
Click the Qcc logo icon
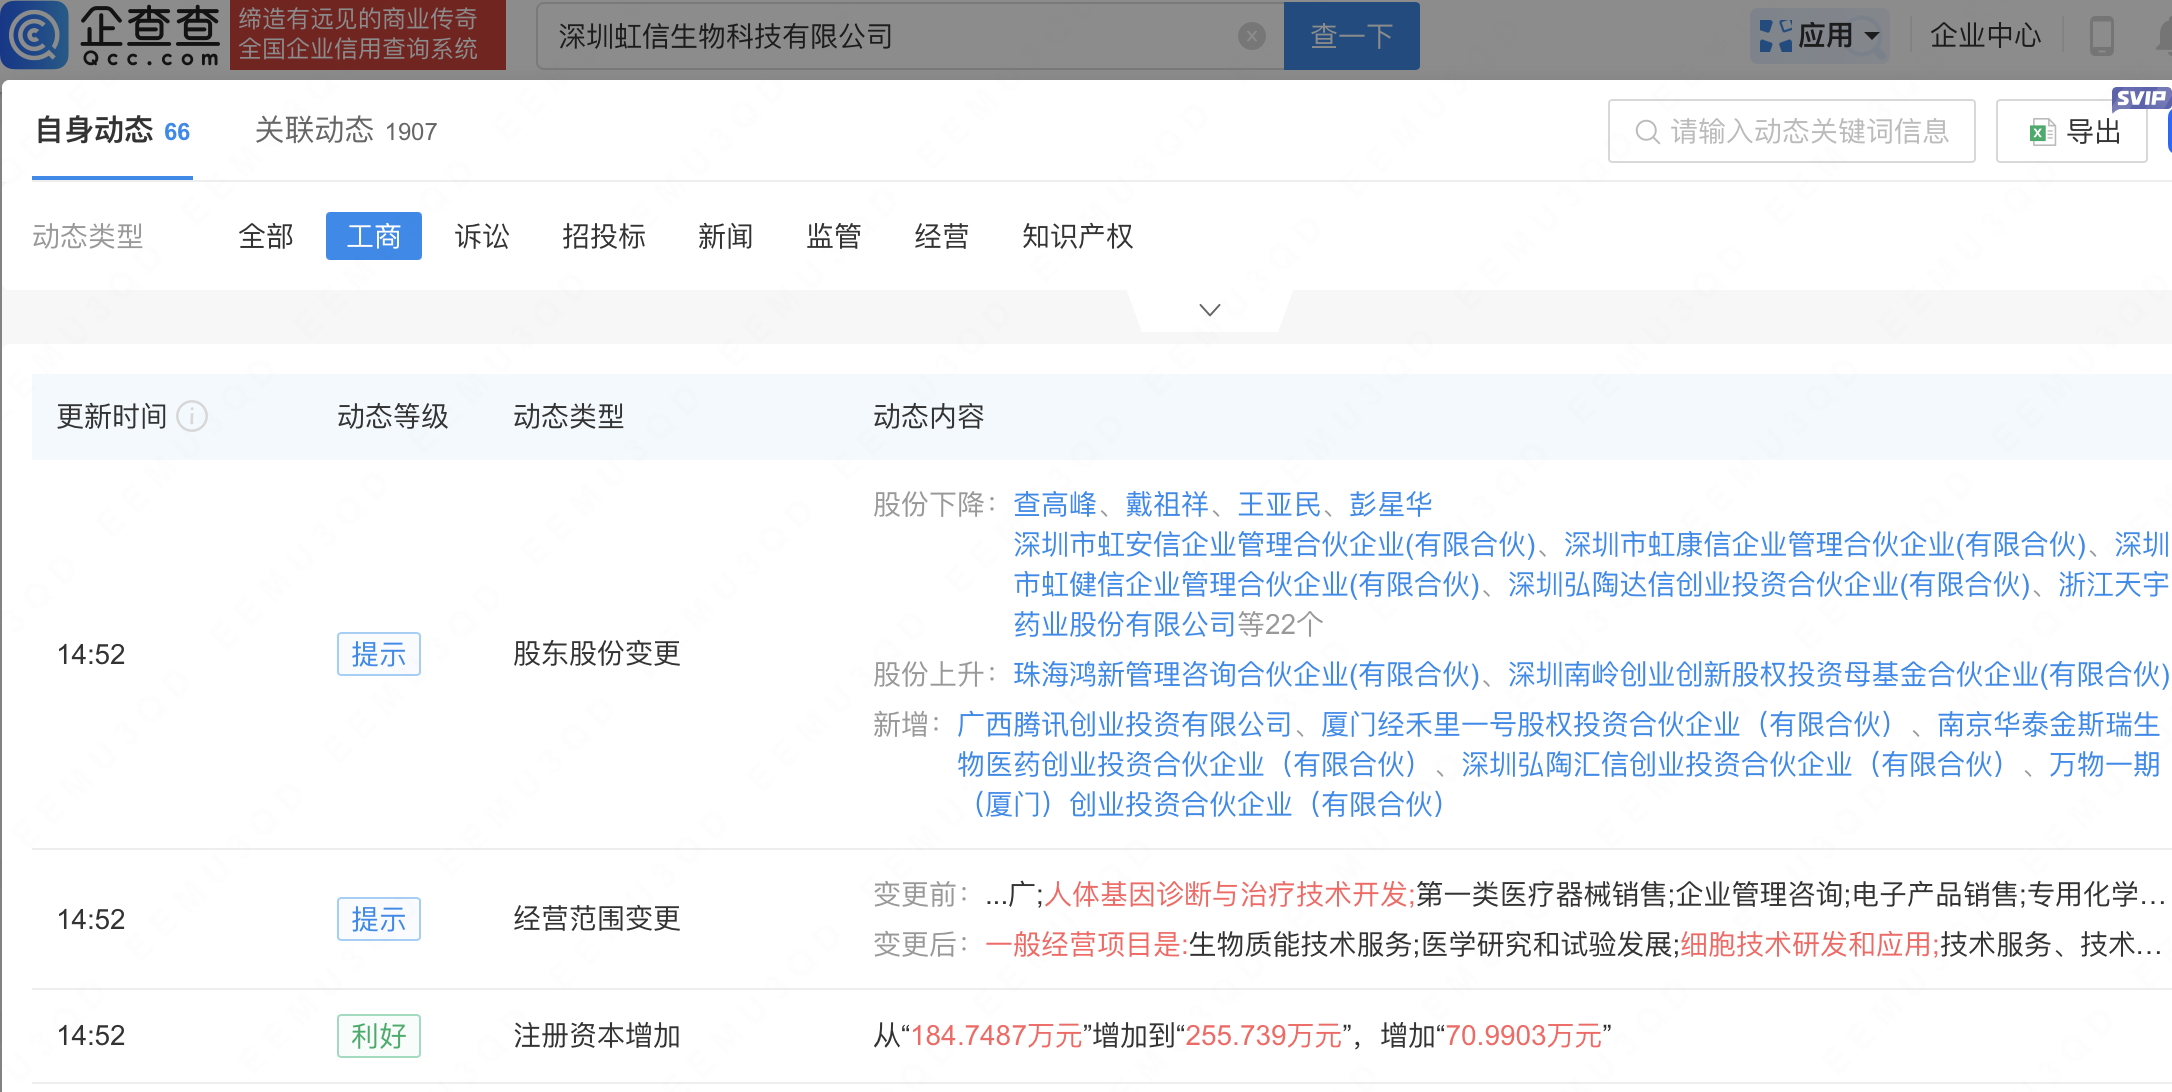pos(36,35)
